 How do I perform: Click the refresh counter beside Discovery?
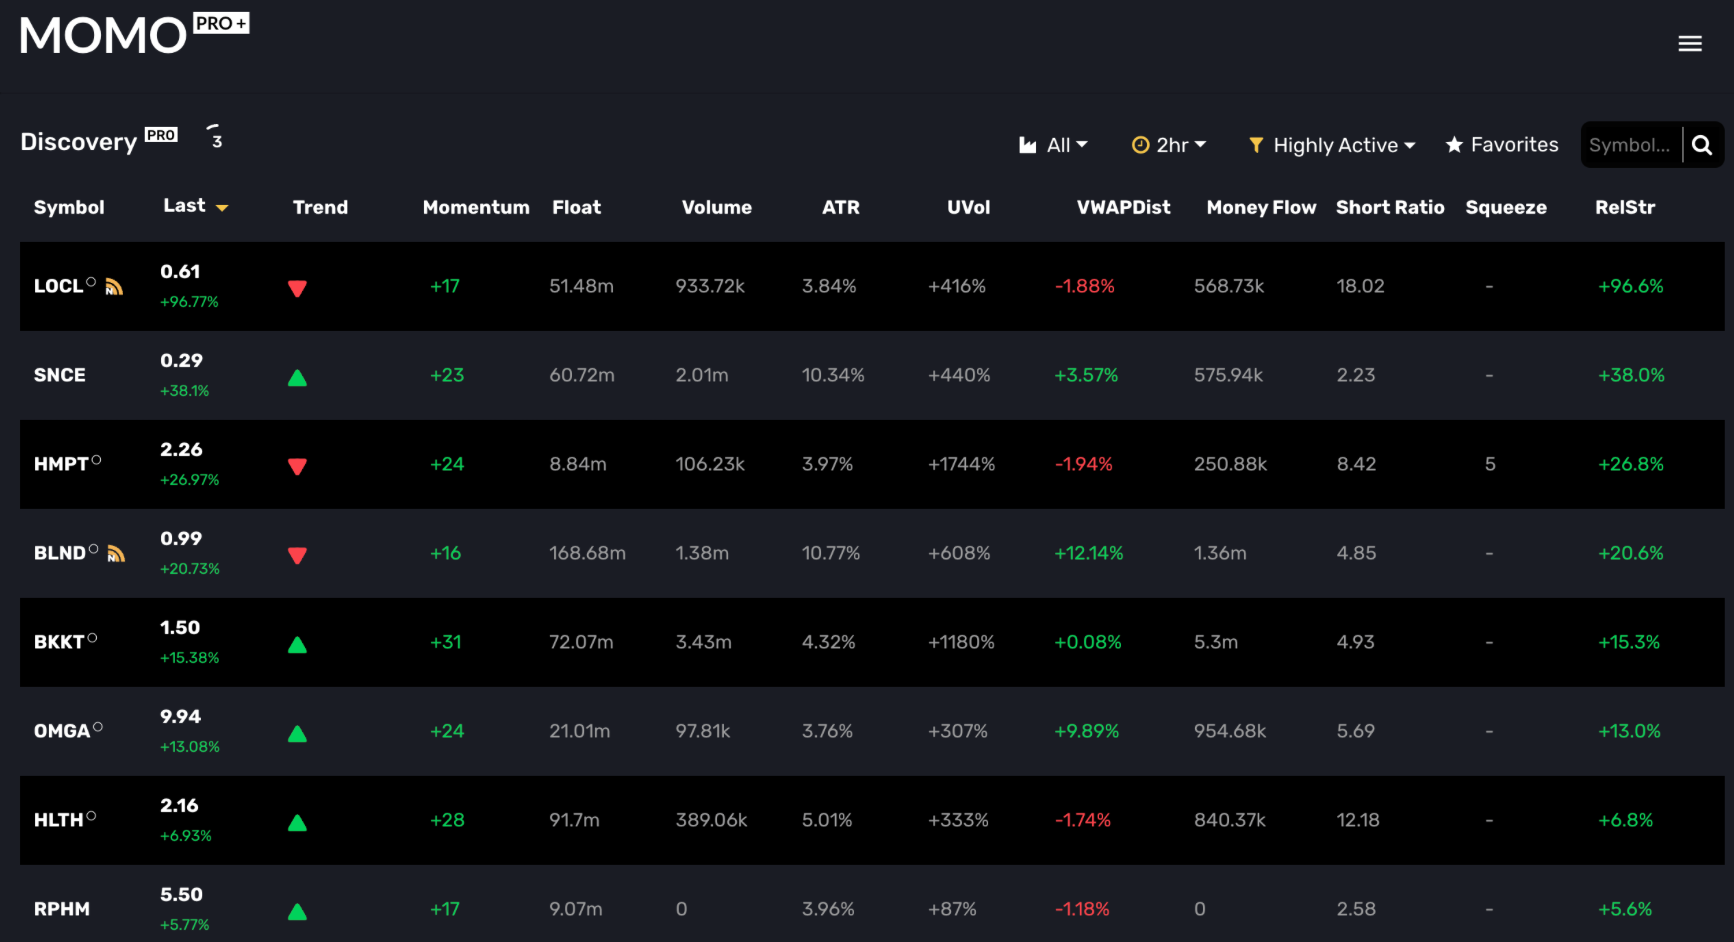215,137
